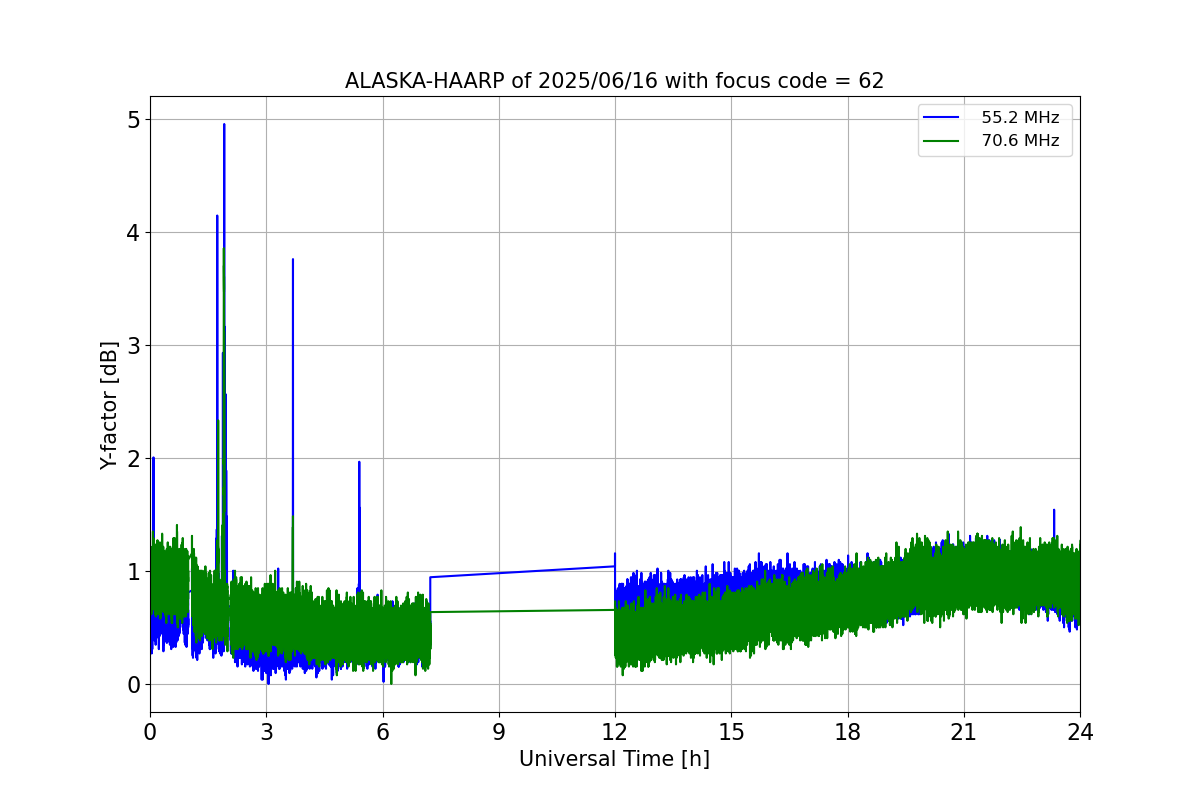The width and height of the screenshot is (1200, 800).
Task: Click y-axis tick label 5
Action: coord(133,119)
